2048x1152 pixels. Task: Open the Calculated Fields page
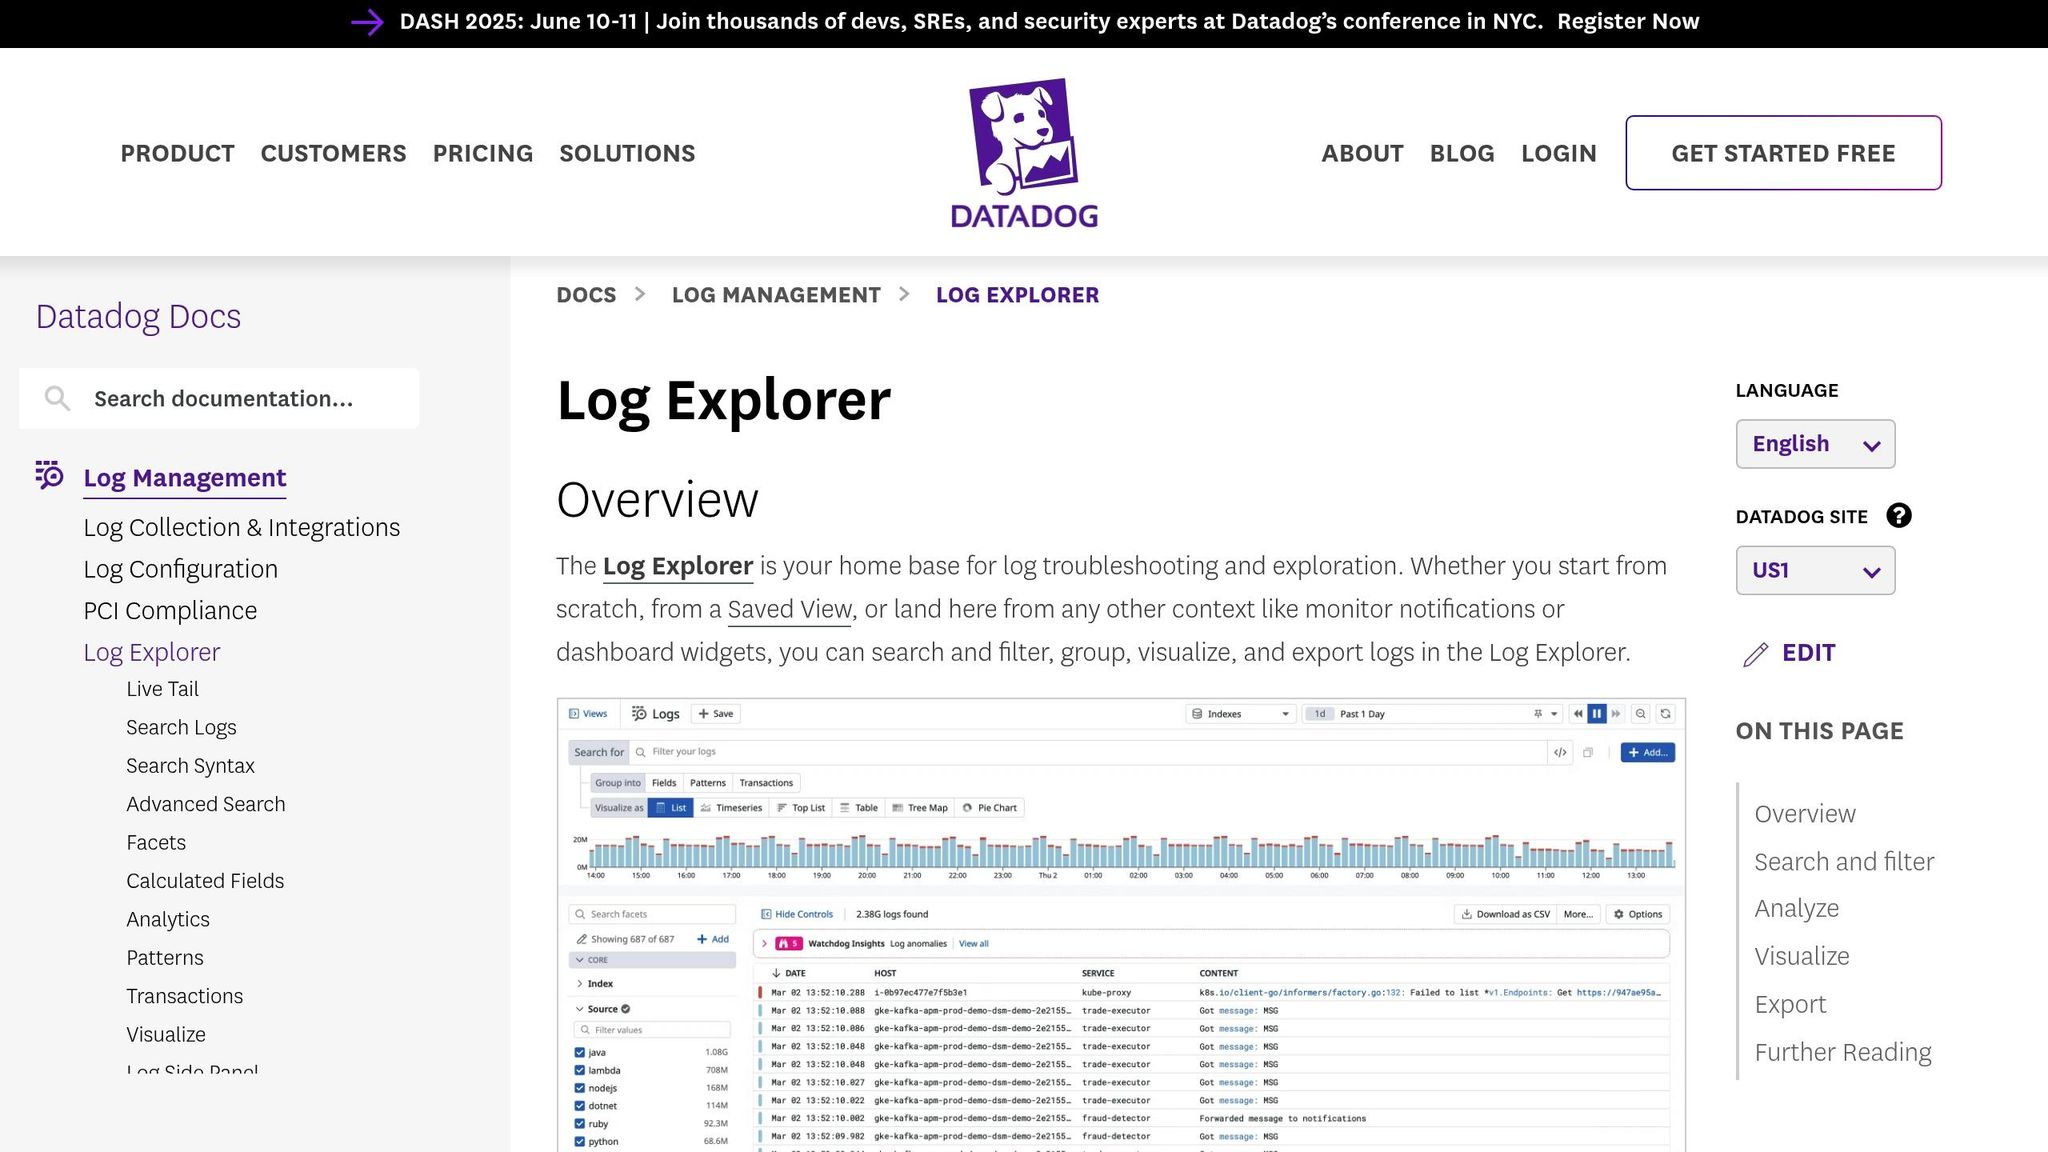pos(205,881)
